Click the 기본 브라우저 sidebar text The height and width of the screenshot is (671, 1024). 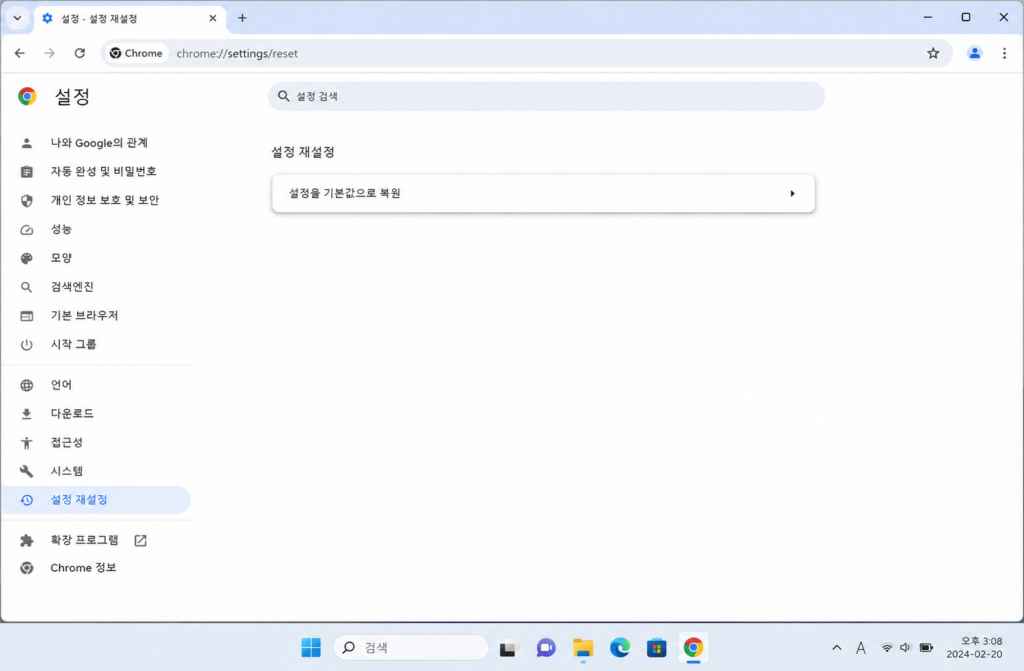84,315
